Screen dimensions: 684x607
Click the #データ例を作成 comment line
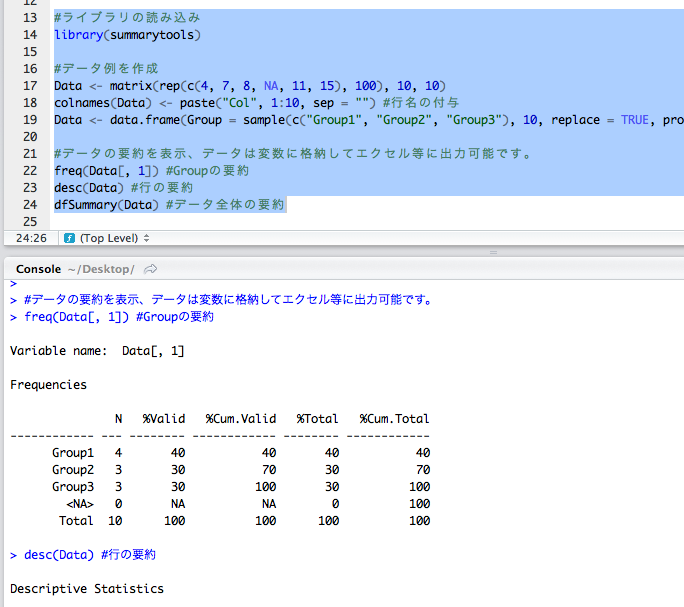pyautogui.click(x=106, y=69)
